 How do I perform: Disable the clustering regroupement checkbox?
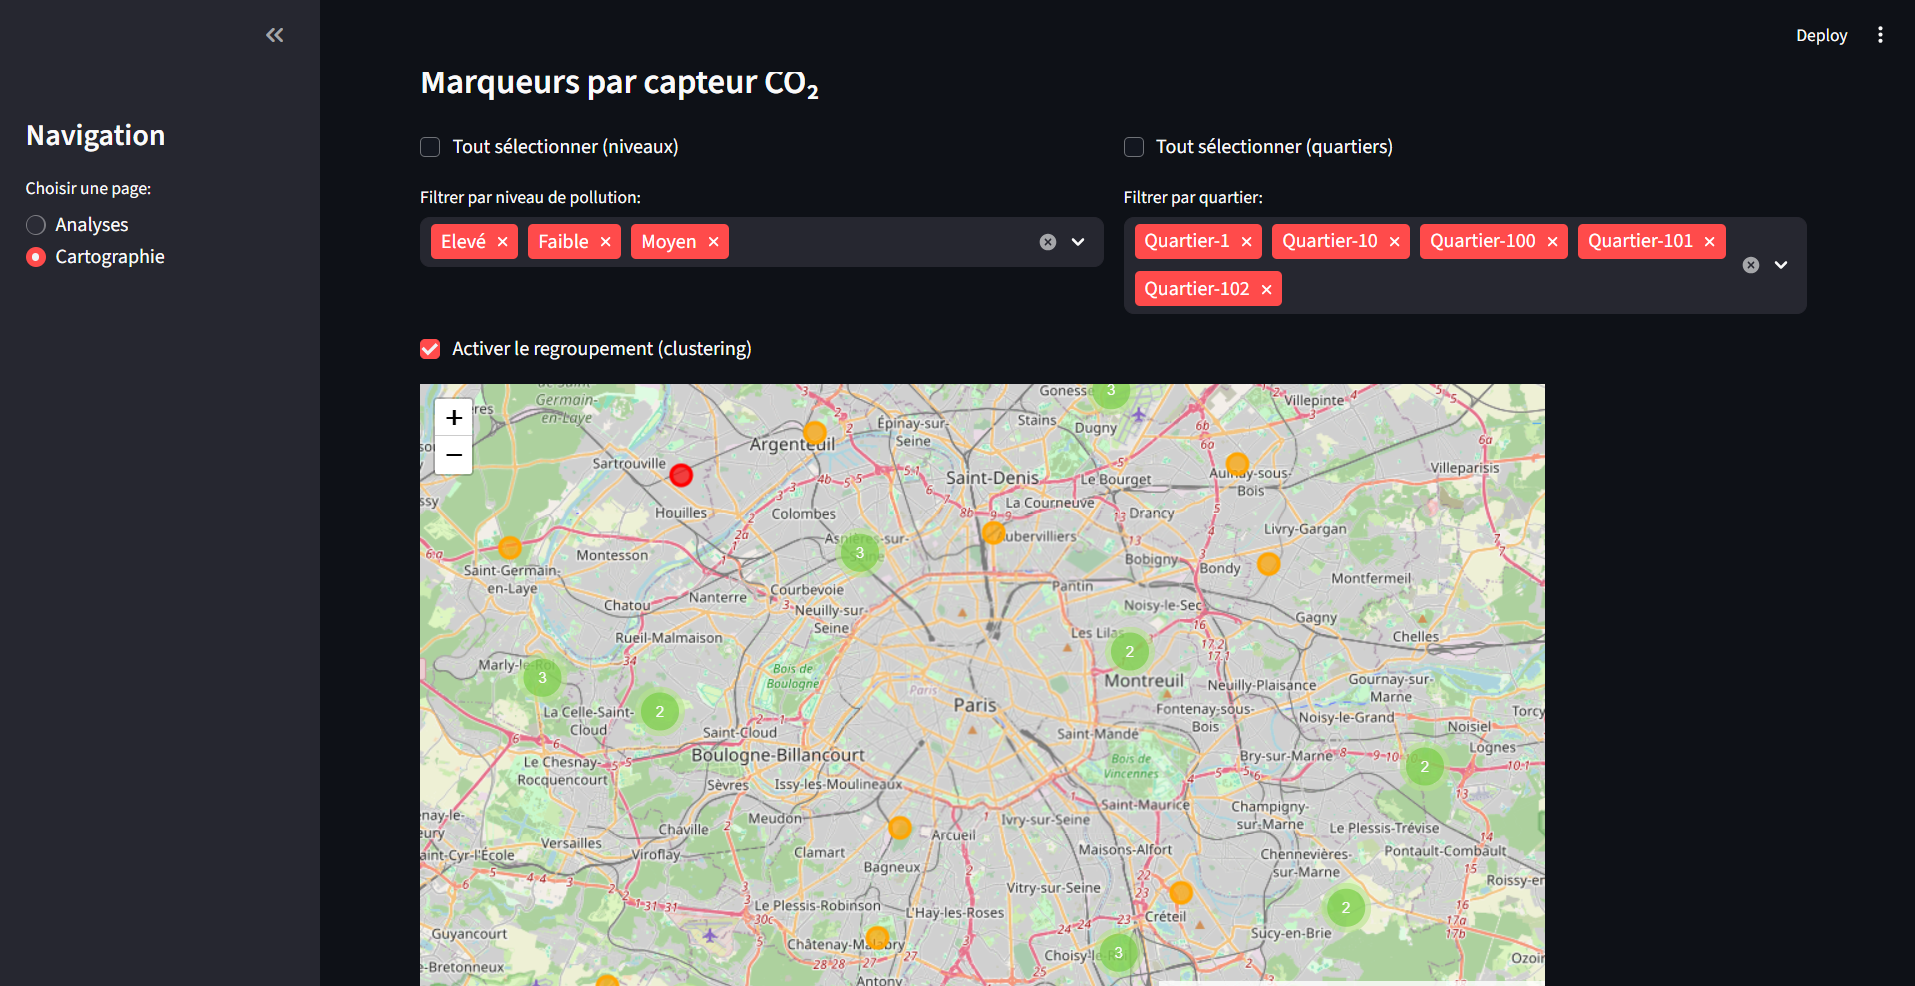(x=430, y=349)
